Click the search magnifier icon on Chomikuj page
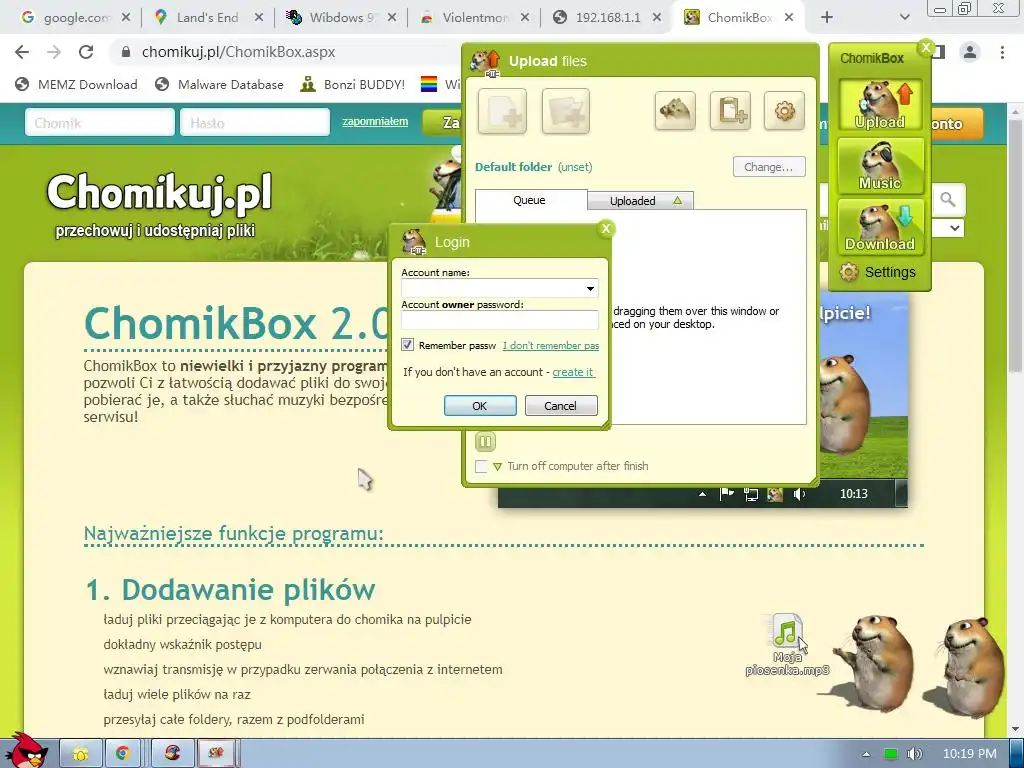The image size is (1024, 768). 948,199
